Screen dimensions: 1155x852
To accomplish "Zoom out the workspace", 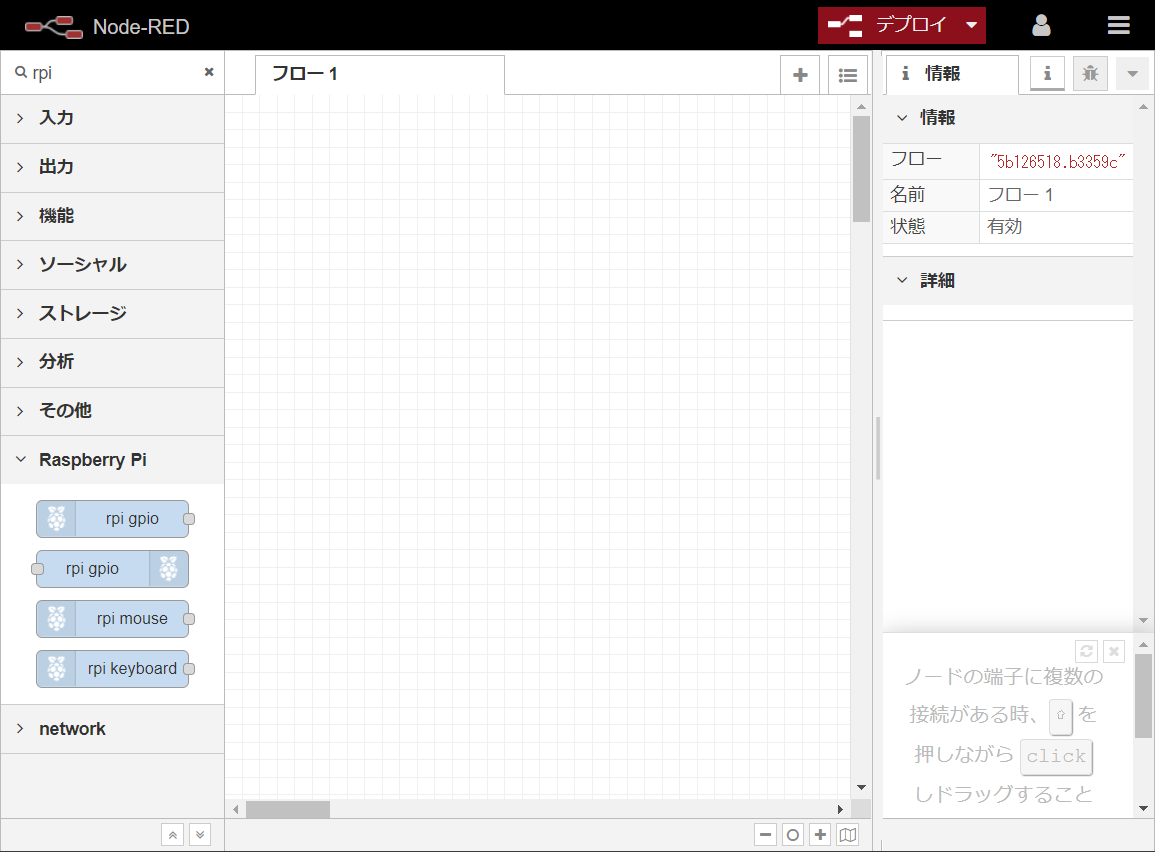I will tap(765, 835).
